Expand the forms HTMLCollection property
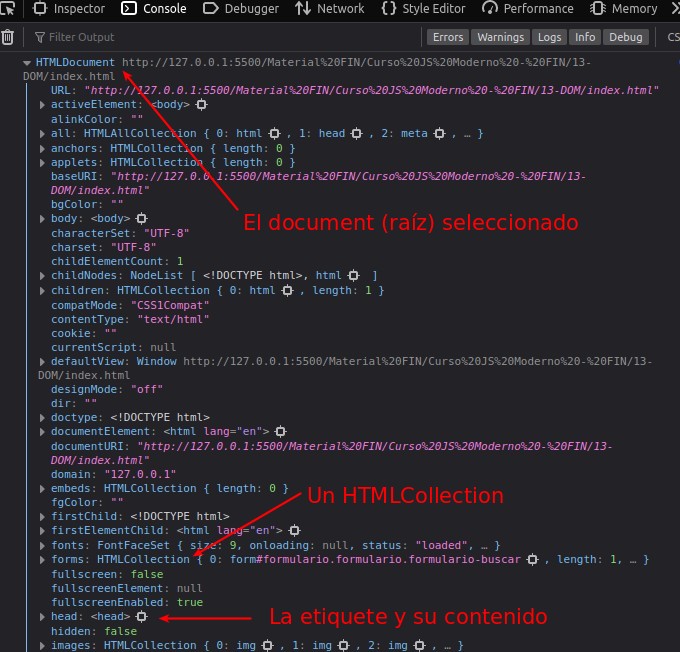This screenshot has width=680, height=652. (42, 560)
